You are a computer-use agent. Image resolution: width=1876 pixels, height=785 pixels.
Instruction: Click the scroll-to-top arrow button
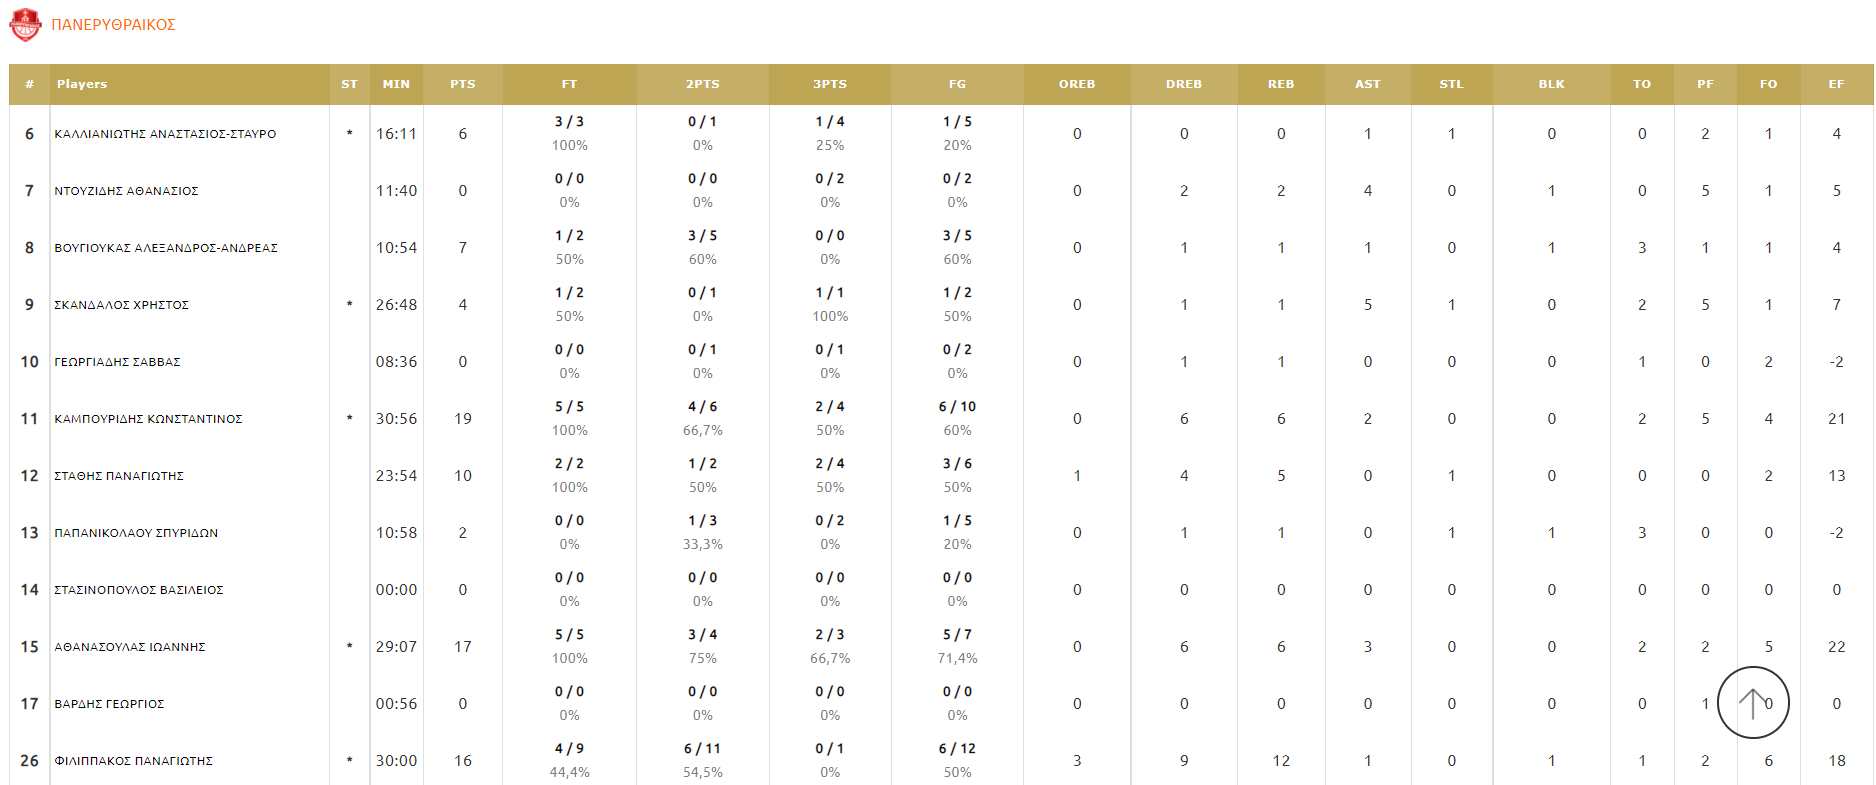[1752, 702]
